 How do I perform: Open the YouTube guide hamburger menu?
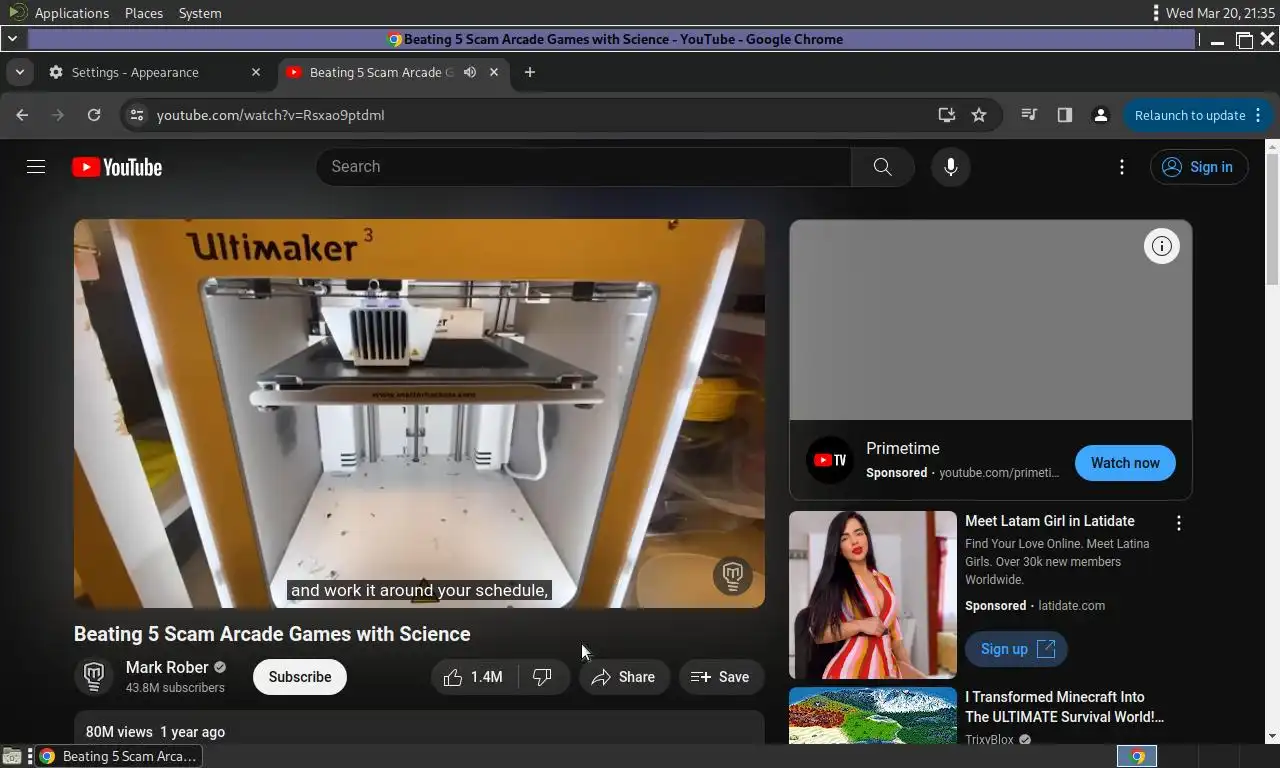36,167
